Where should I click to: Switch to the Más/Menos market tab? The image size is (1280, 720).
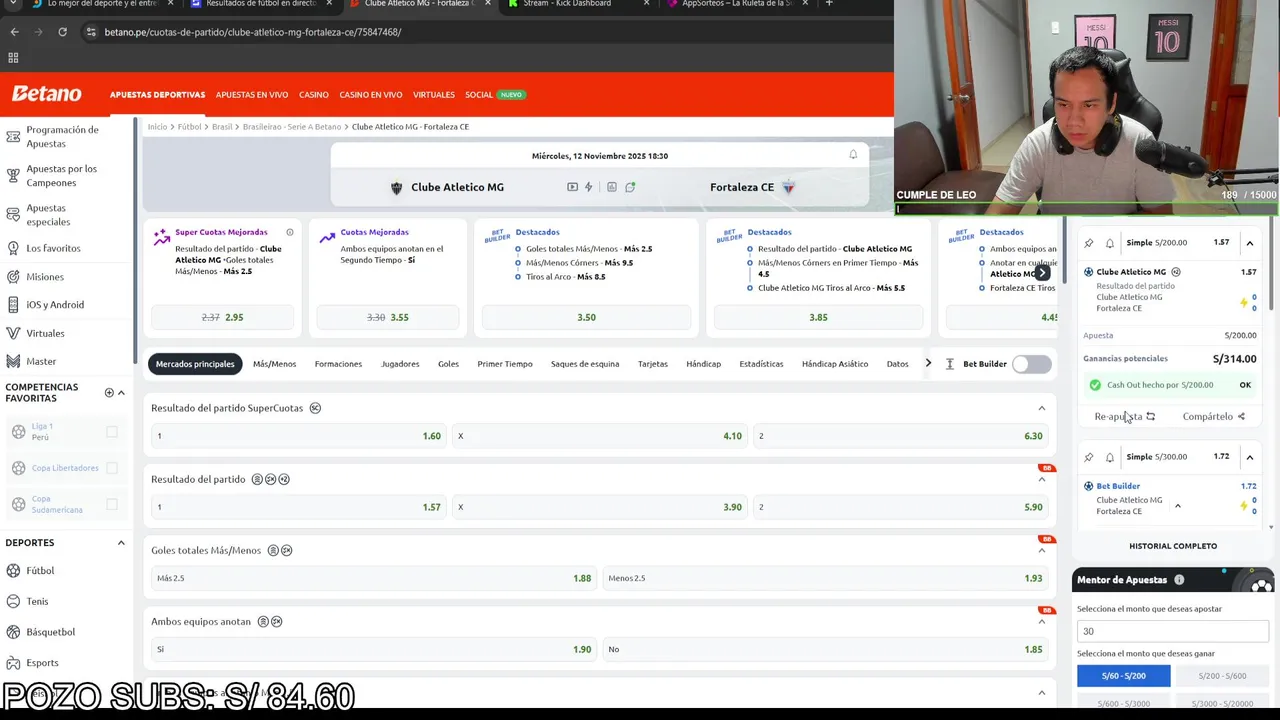pyautogui.click(x=274, y=364)
